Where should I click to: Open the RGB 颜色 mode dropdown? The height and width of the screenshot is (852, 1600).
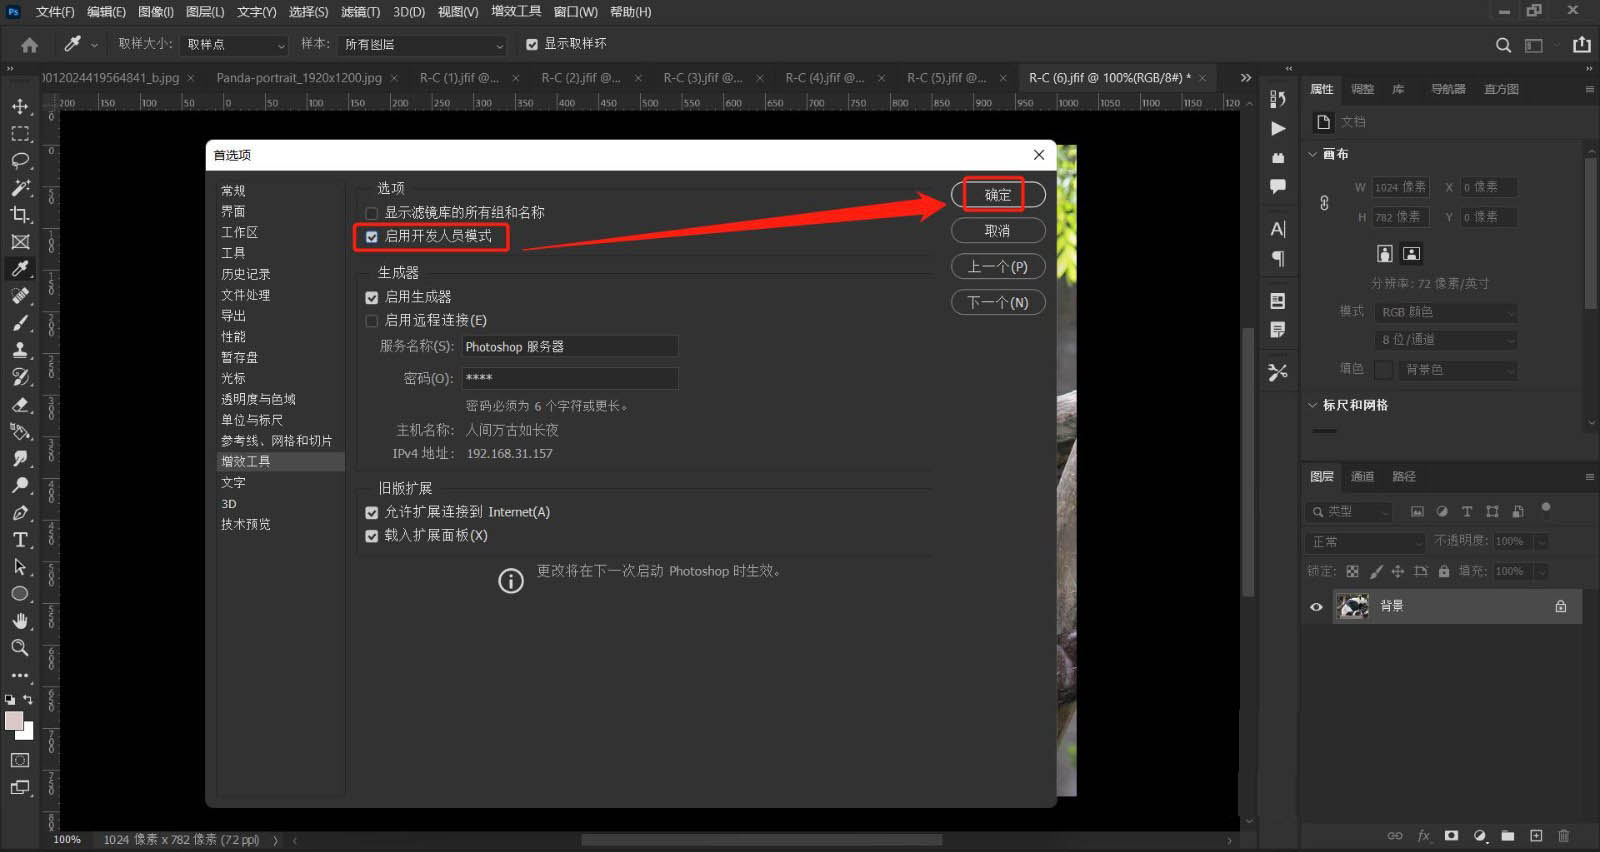click(x=1446, y=312)
